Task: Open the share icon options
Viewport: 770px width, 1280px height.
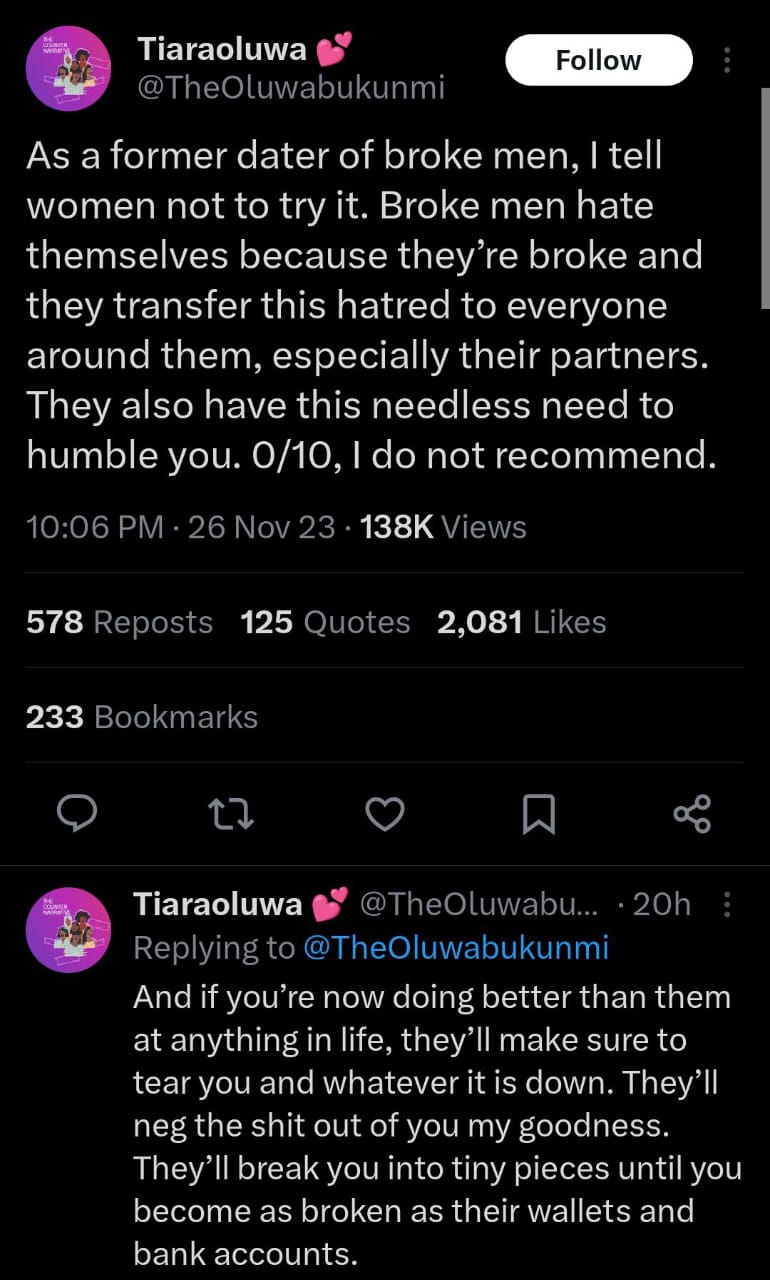Action: tap(692, 814)
